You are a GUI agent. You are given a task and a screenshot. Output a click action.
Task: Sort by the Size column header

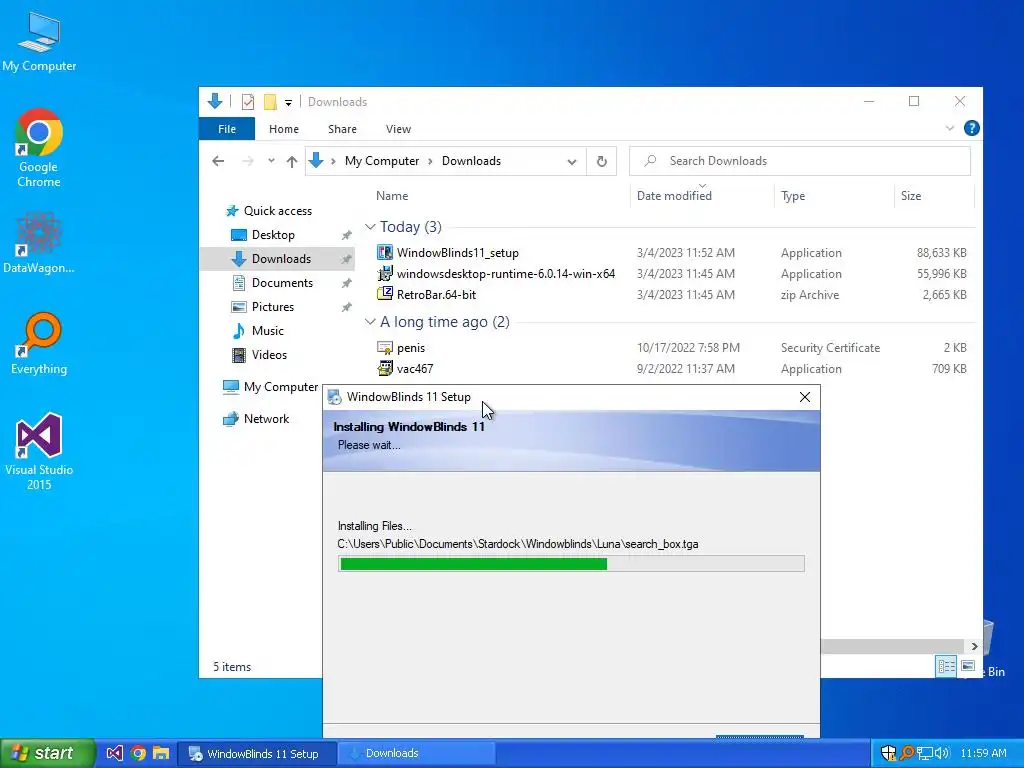(x=911, y=196)
